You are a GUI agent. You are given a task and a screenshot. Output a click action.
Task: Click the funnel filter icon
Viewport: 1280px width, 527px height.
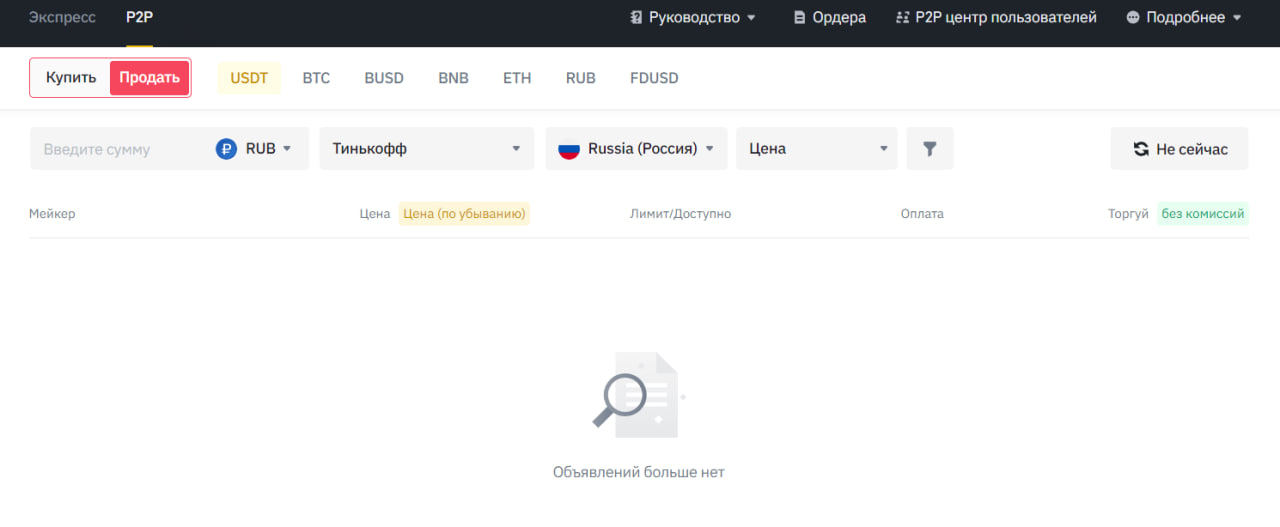click(930, 149)
